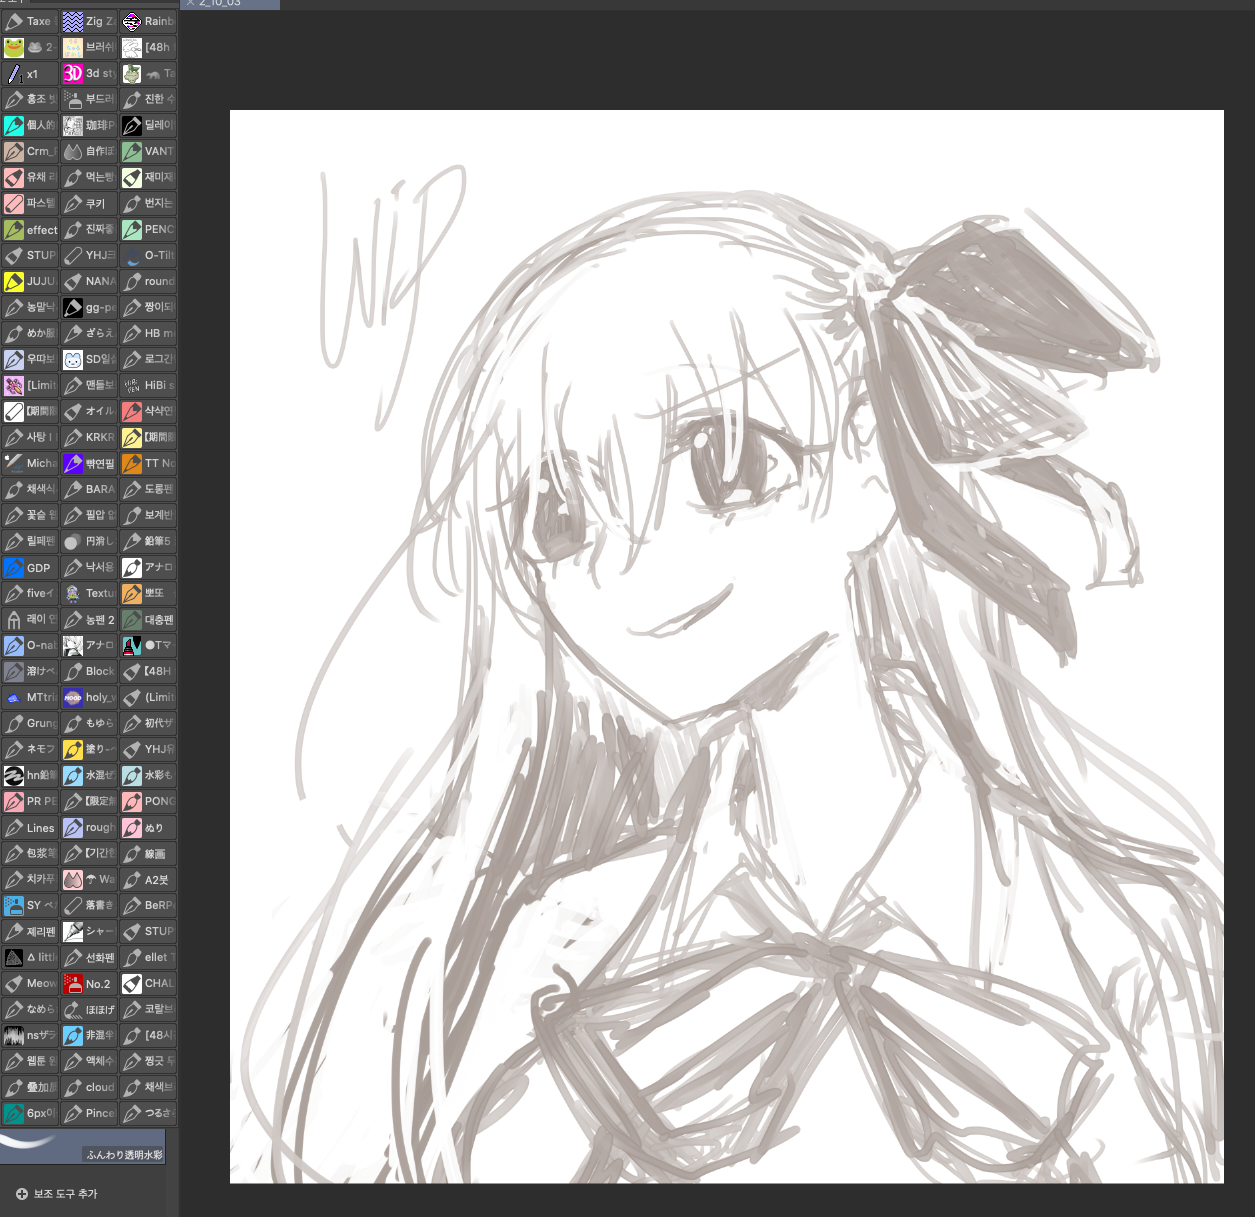This screenshot has height=1217, width=1255.
Task: Select the cloud brush sub tool
Action: coord(88,1087)
